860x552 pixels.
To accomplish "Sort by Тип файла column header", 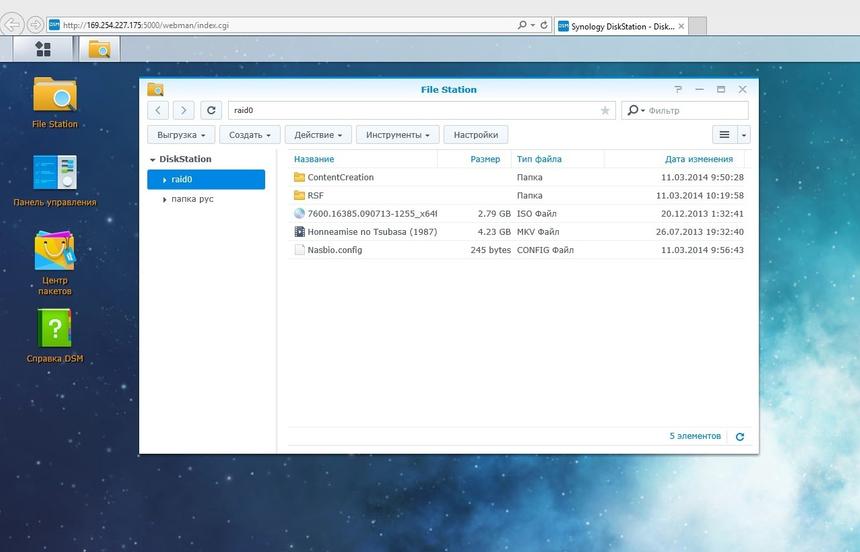I will [539, 159].
